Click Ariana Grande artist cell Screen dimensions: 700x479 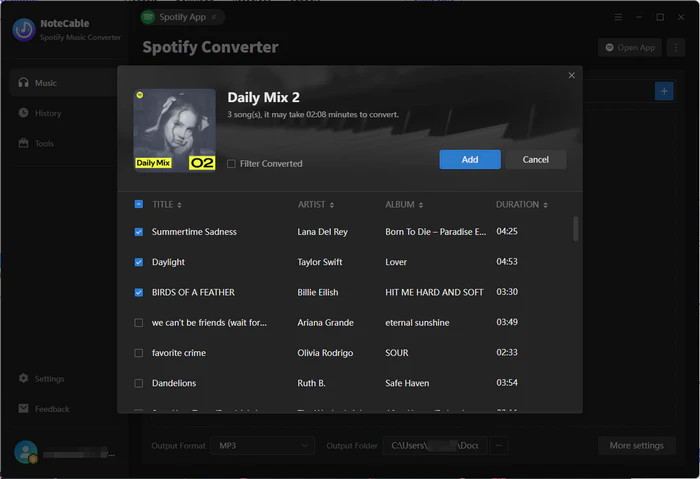(325, 323)
